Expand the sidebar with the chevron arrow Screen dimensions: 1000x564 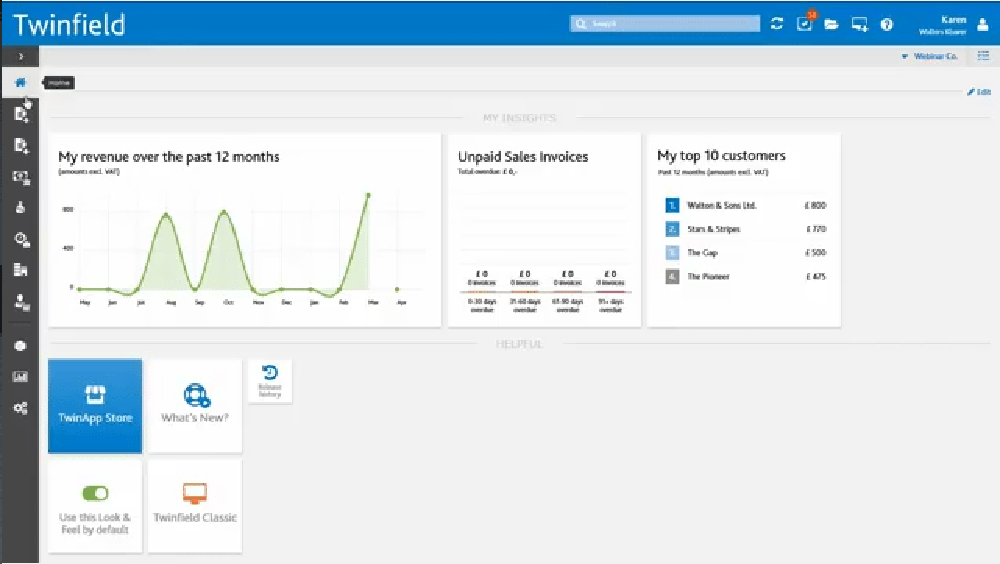point(20,56)
